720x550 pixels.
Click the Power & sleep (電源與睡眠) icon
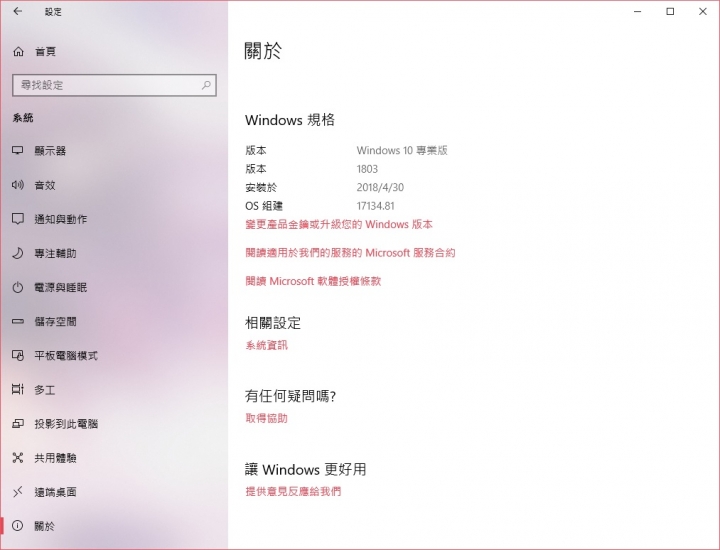pyautogui.click(x=17, y=287)
